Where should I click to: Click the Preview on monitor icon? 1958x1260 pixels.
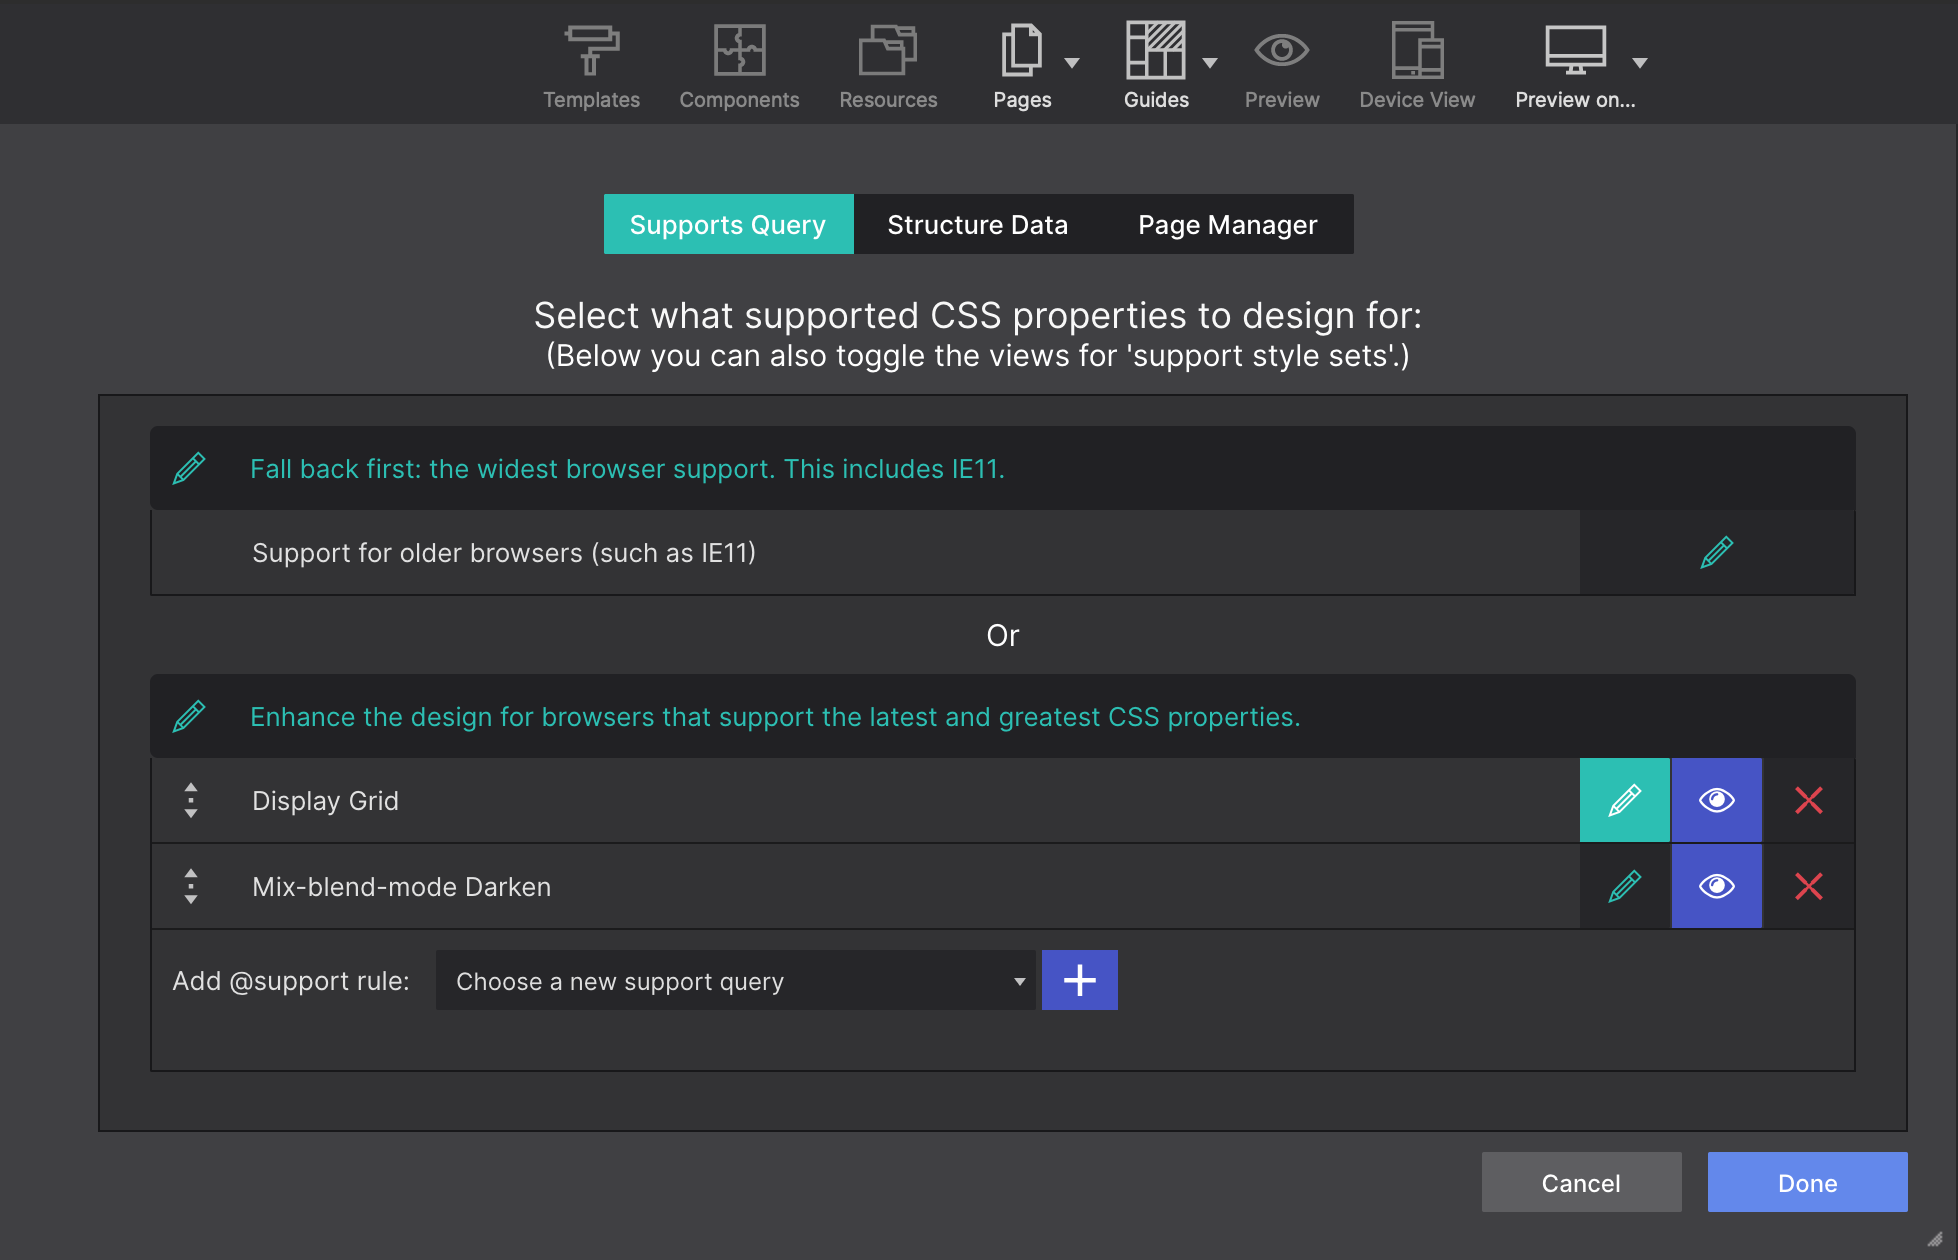[1575, 50]
